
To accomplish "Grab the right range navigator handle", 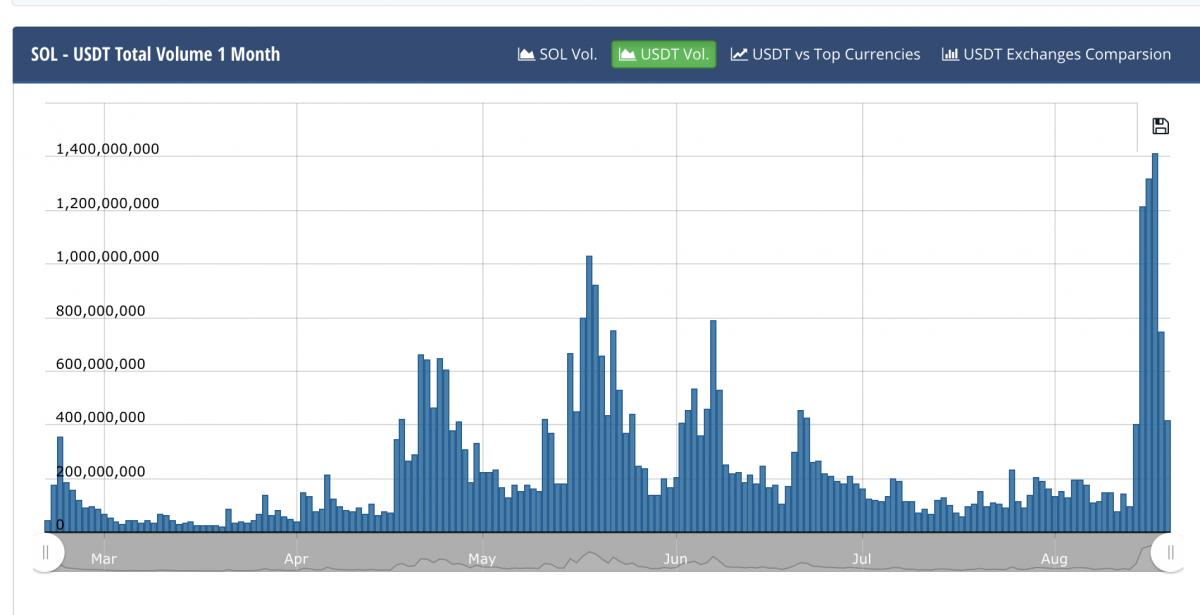I will (x=1170, y=552).
